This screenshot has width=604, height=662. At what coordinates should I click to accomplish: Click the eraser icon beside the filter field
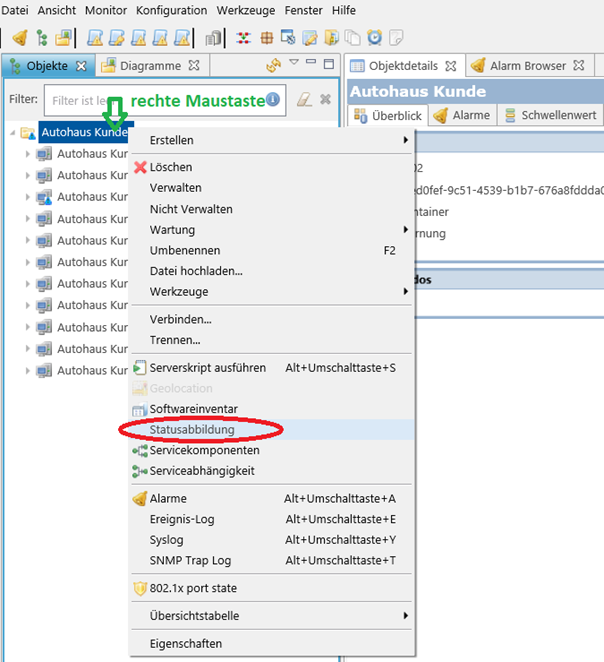coord(305,100)
